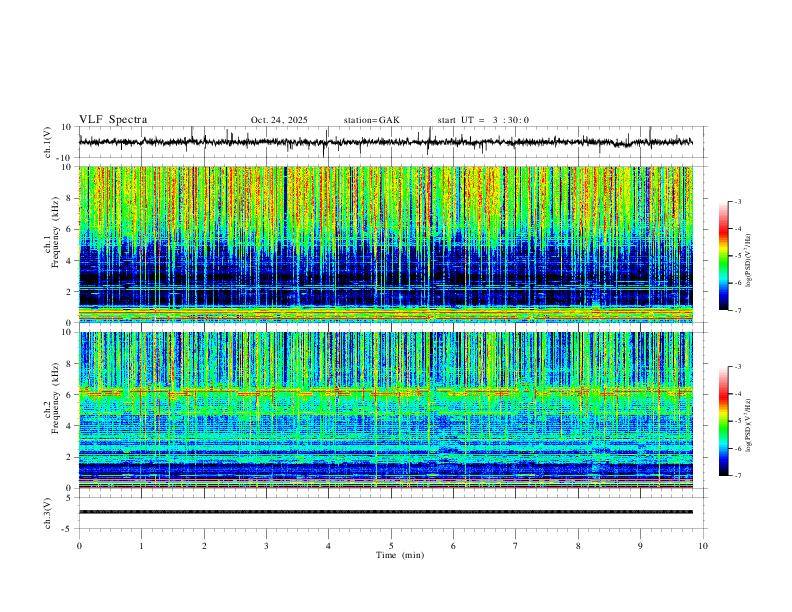Click the time axis tick label '8'

coord(578,546)
